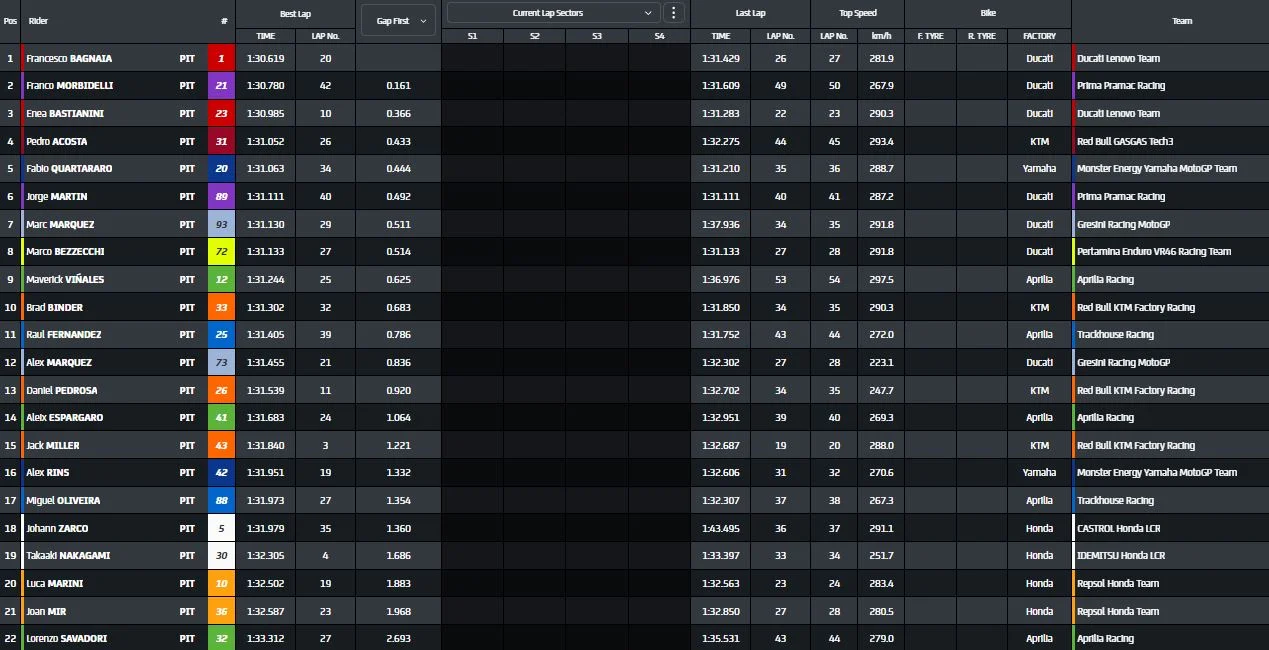1269x650 pixels.
Task: Click top speed value 223.1
Action: point(882,363)
